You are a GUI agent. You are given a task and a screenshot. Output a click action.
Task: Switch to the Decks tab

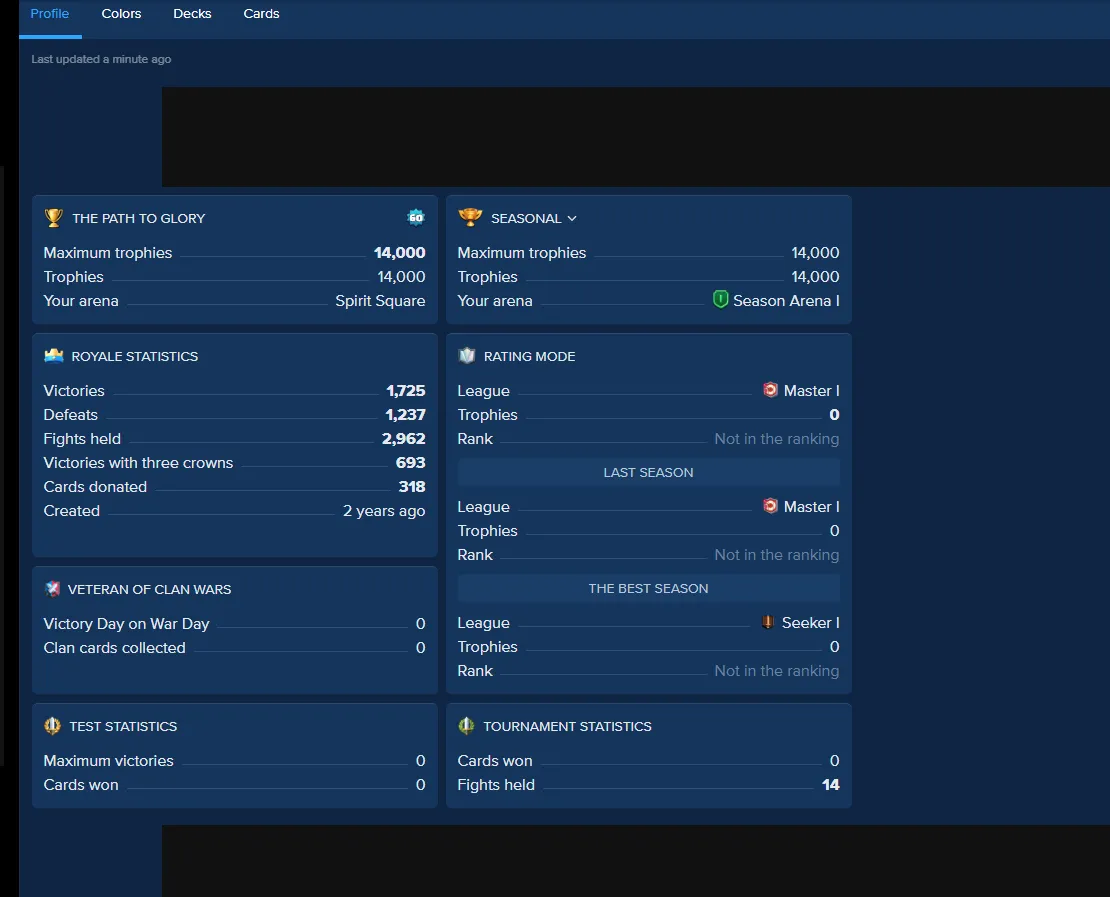[193, 13]
